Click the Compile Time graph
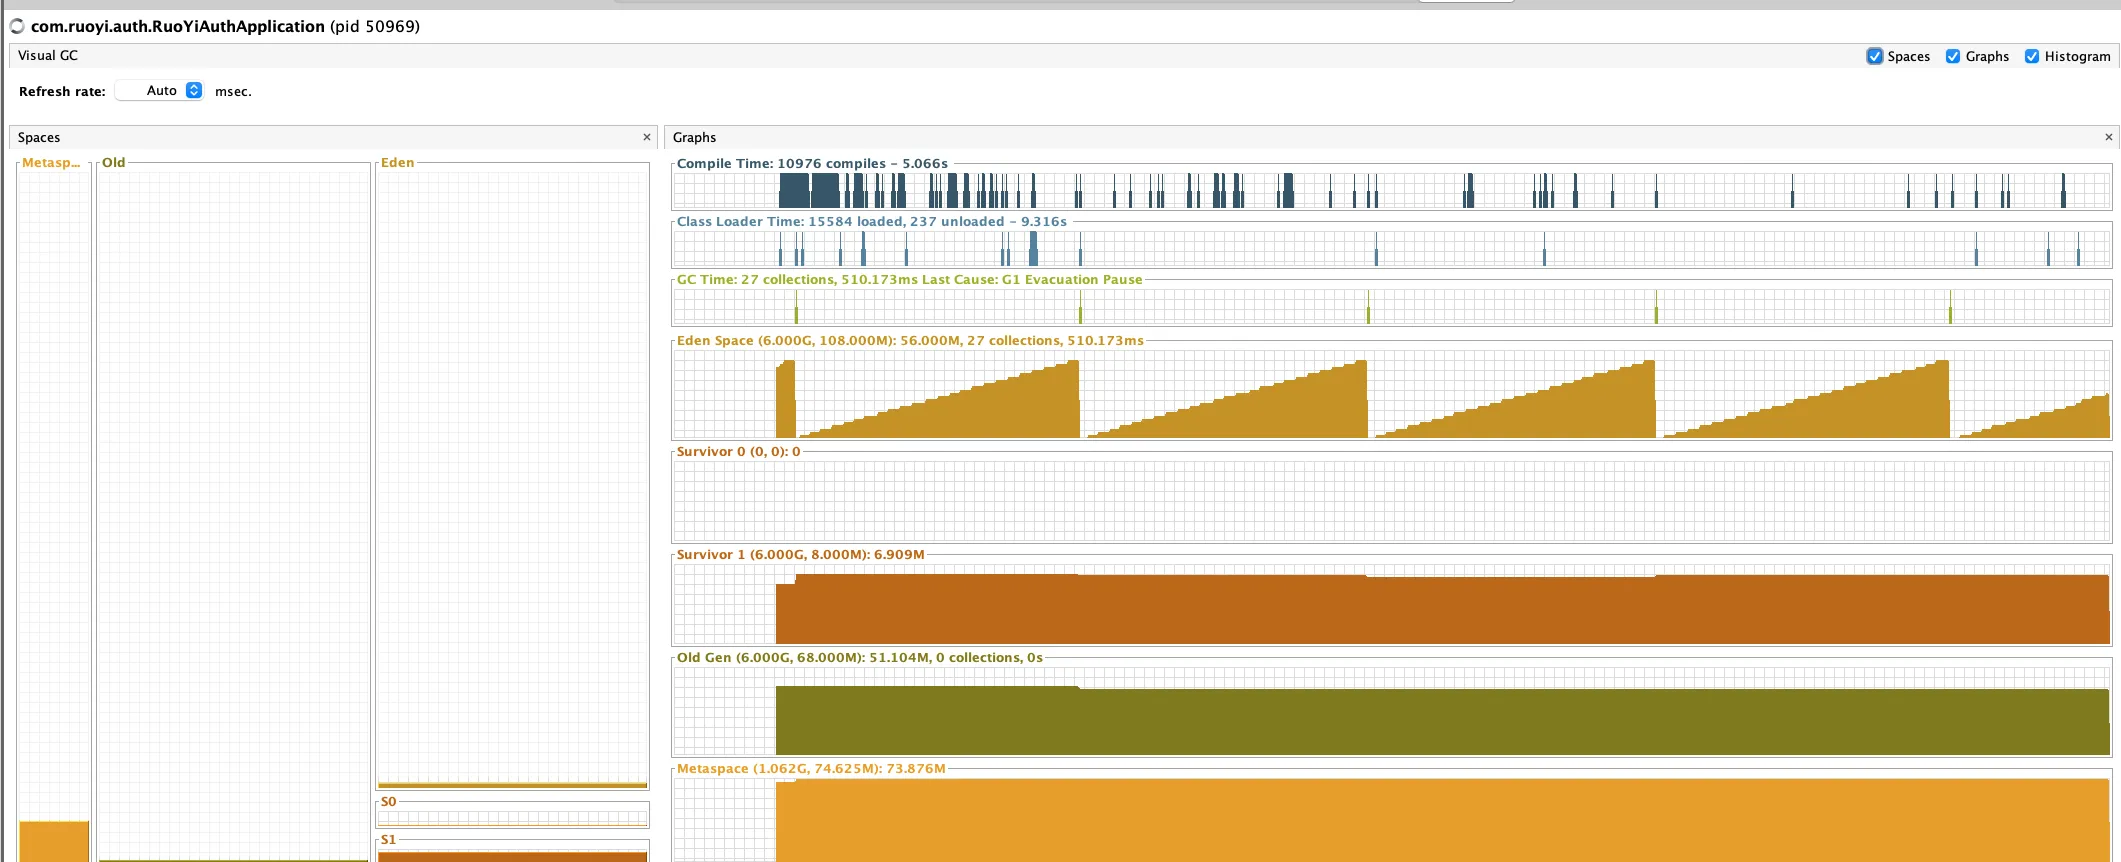The height and width of the screenshot is (862, 2121). (x=1390, y=190)
